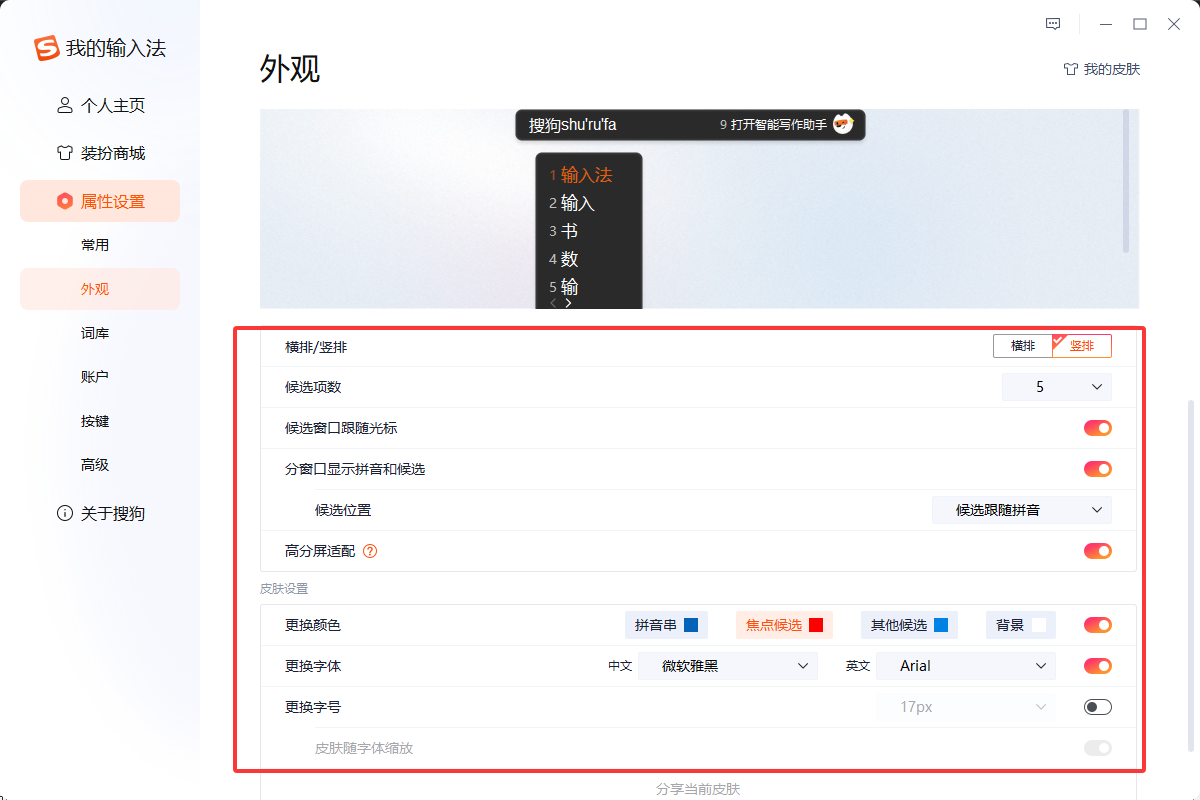
Task: Open the 装扮商城 skin store
Action: [103, 152]
